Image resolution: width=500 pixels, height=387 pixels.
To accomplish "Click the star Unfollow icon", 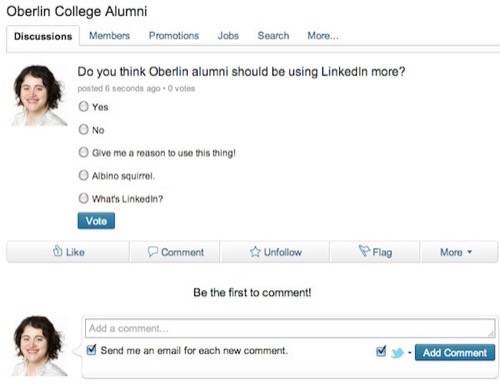I will coord(255,252).
